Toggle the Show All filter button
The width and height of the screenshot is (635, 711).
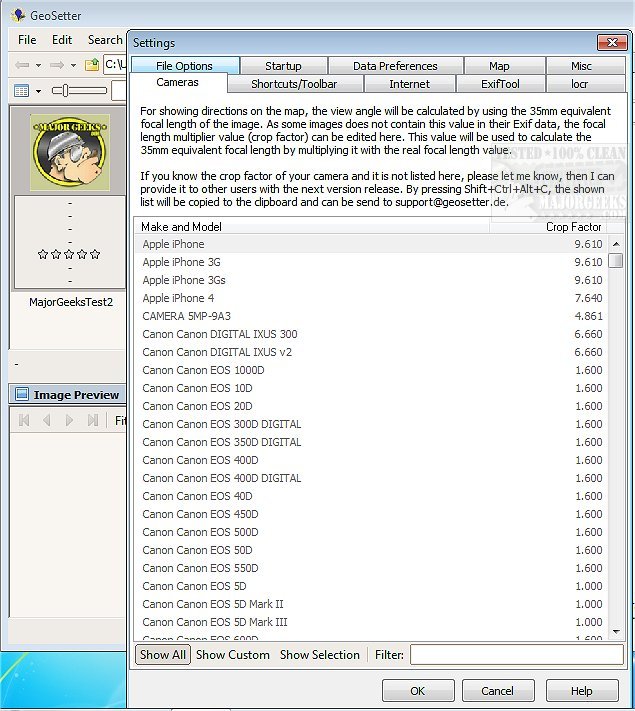tap(163, 655)
